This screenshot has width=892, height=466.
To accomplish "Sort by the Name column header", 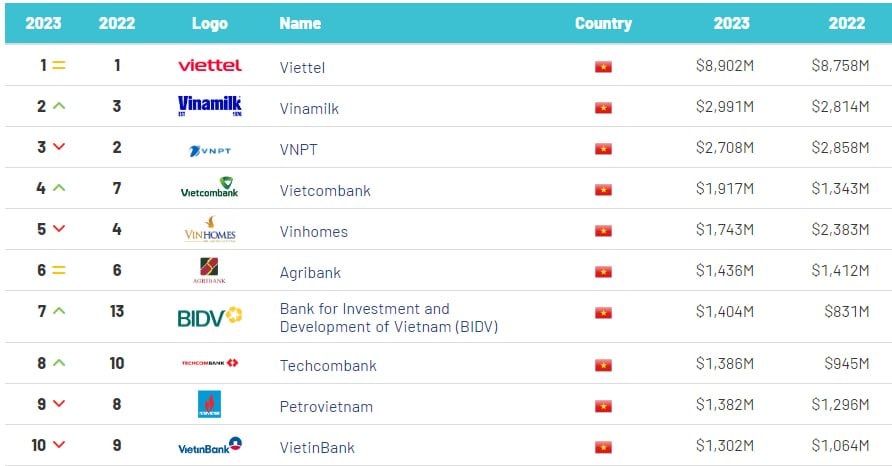I will [300, 23].
